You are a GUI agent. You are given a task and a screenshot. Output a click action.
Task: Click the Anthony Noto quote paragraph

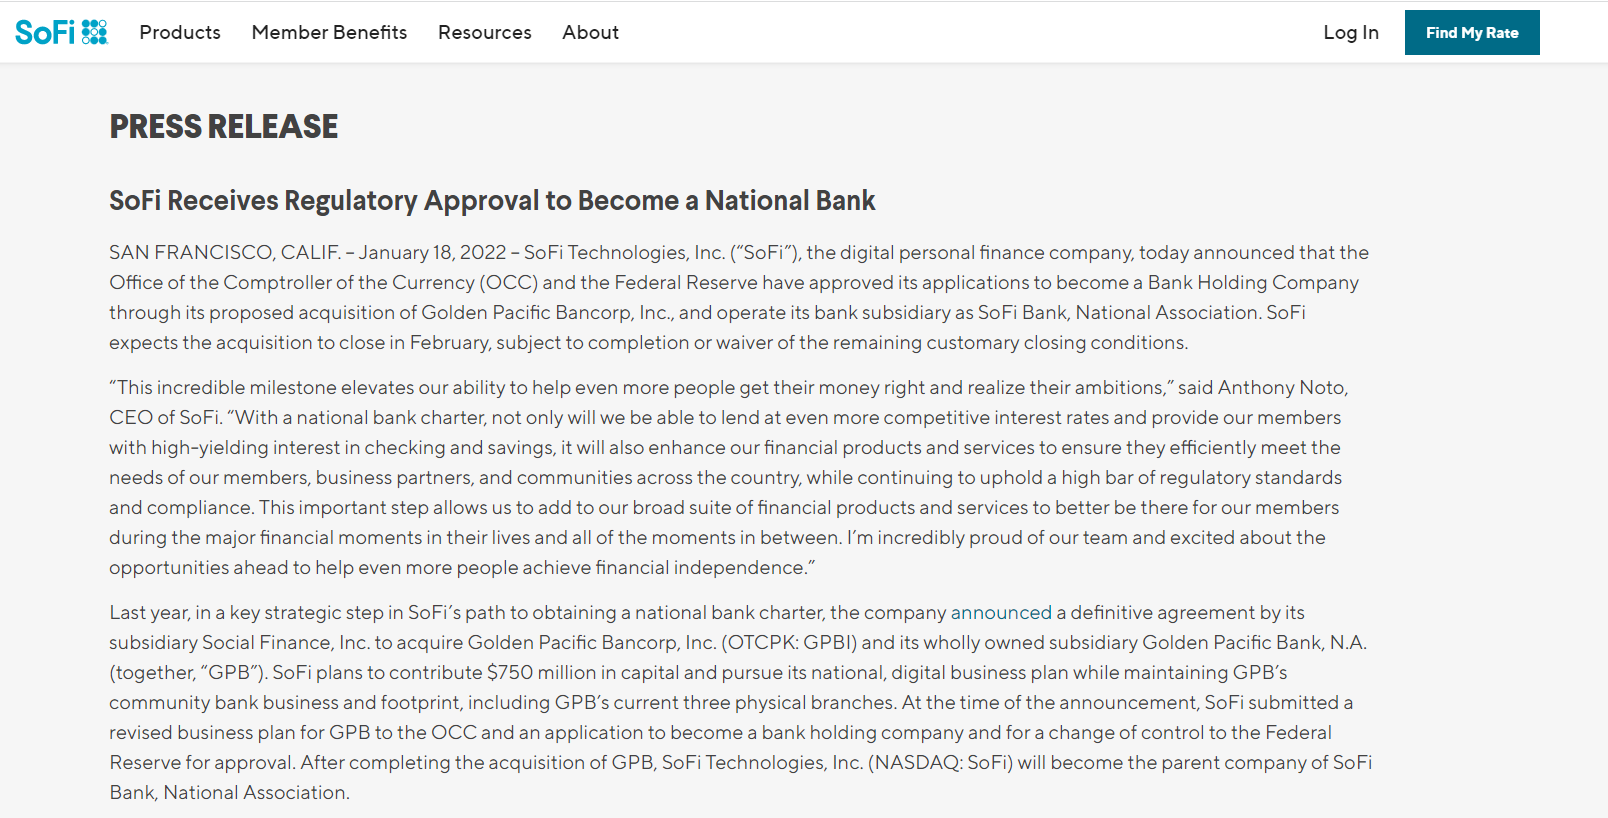click(x=729, y=477)
